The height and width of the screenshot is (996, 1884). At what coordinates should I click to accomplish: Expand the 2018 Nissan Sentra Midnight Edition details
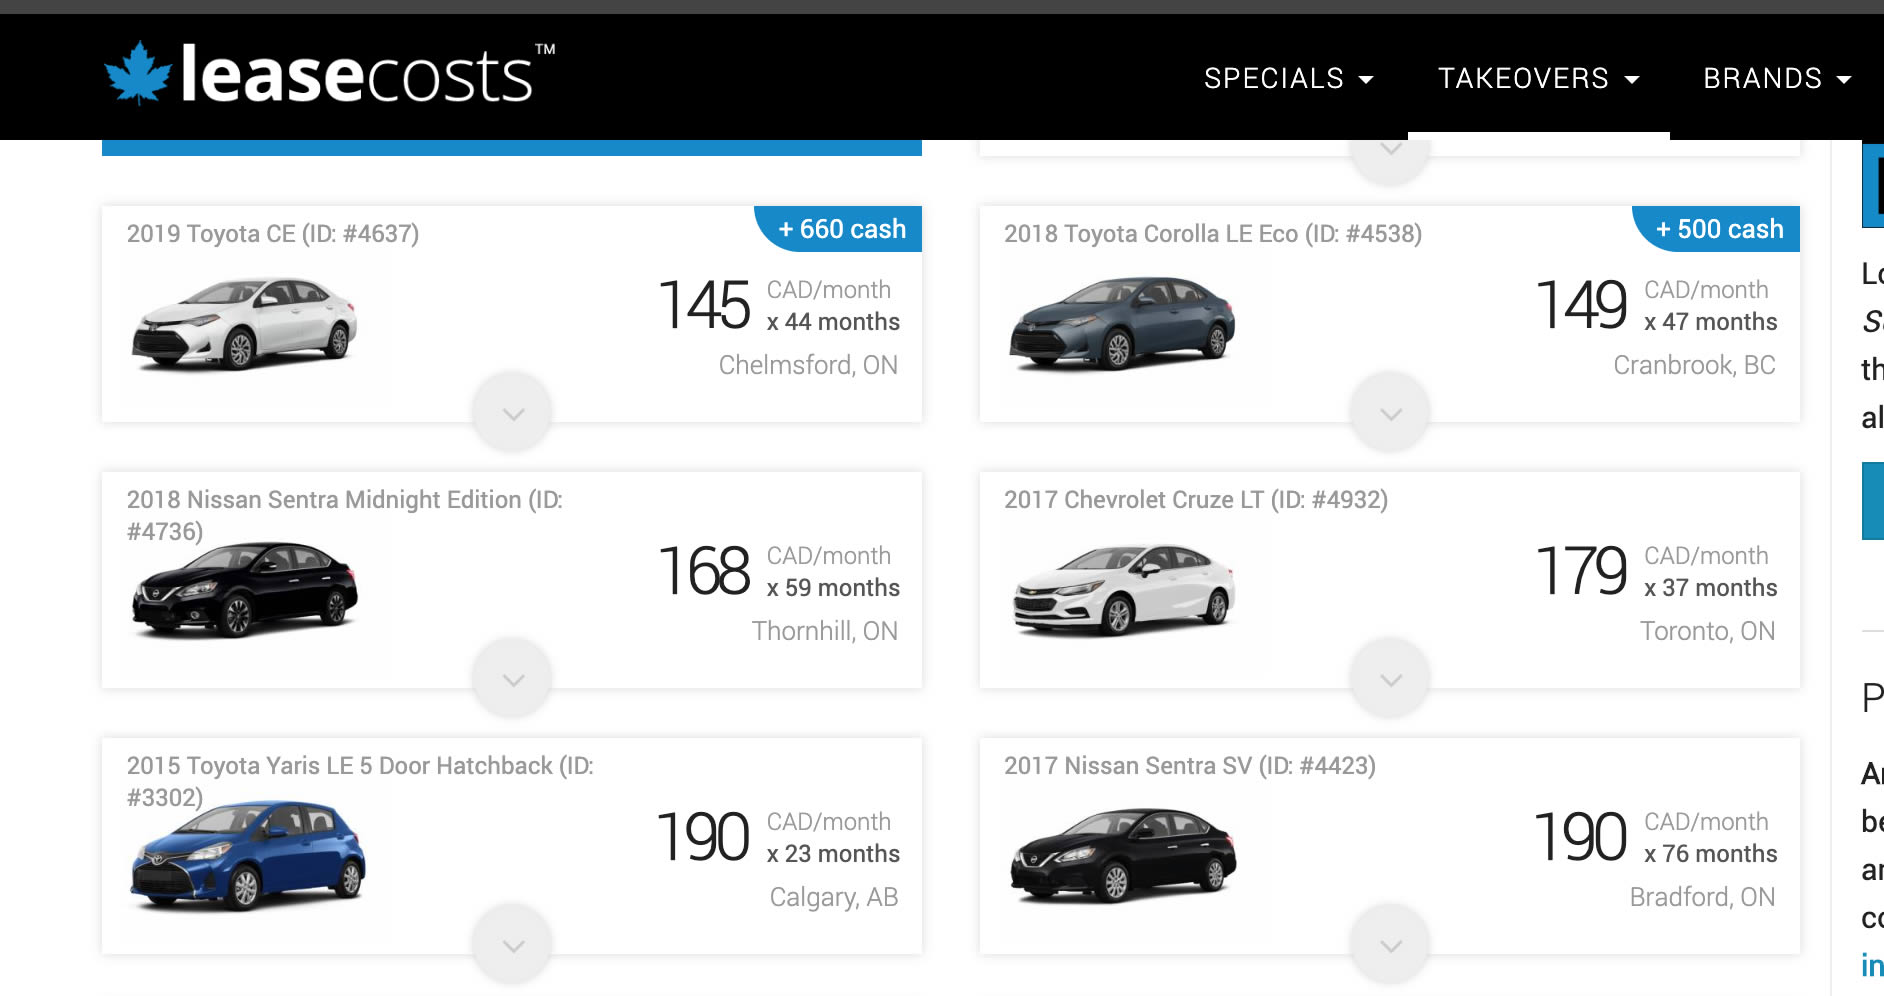click(x=512, y=679)
